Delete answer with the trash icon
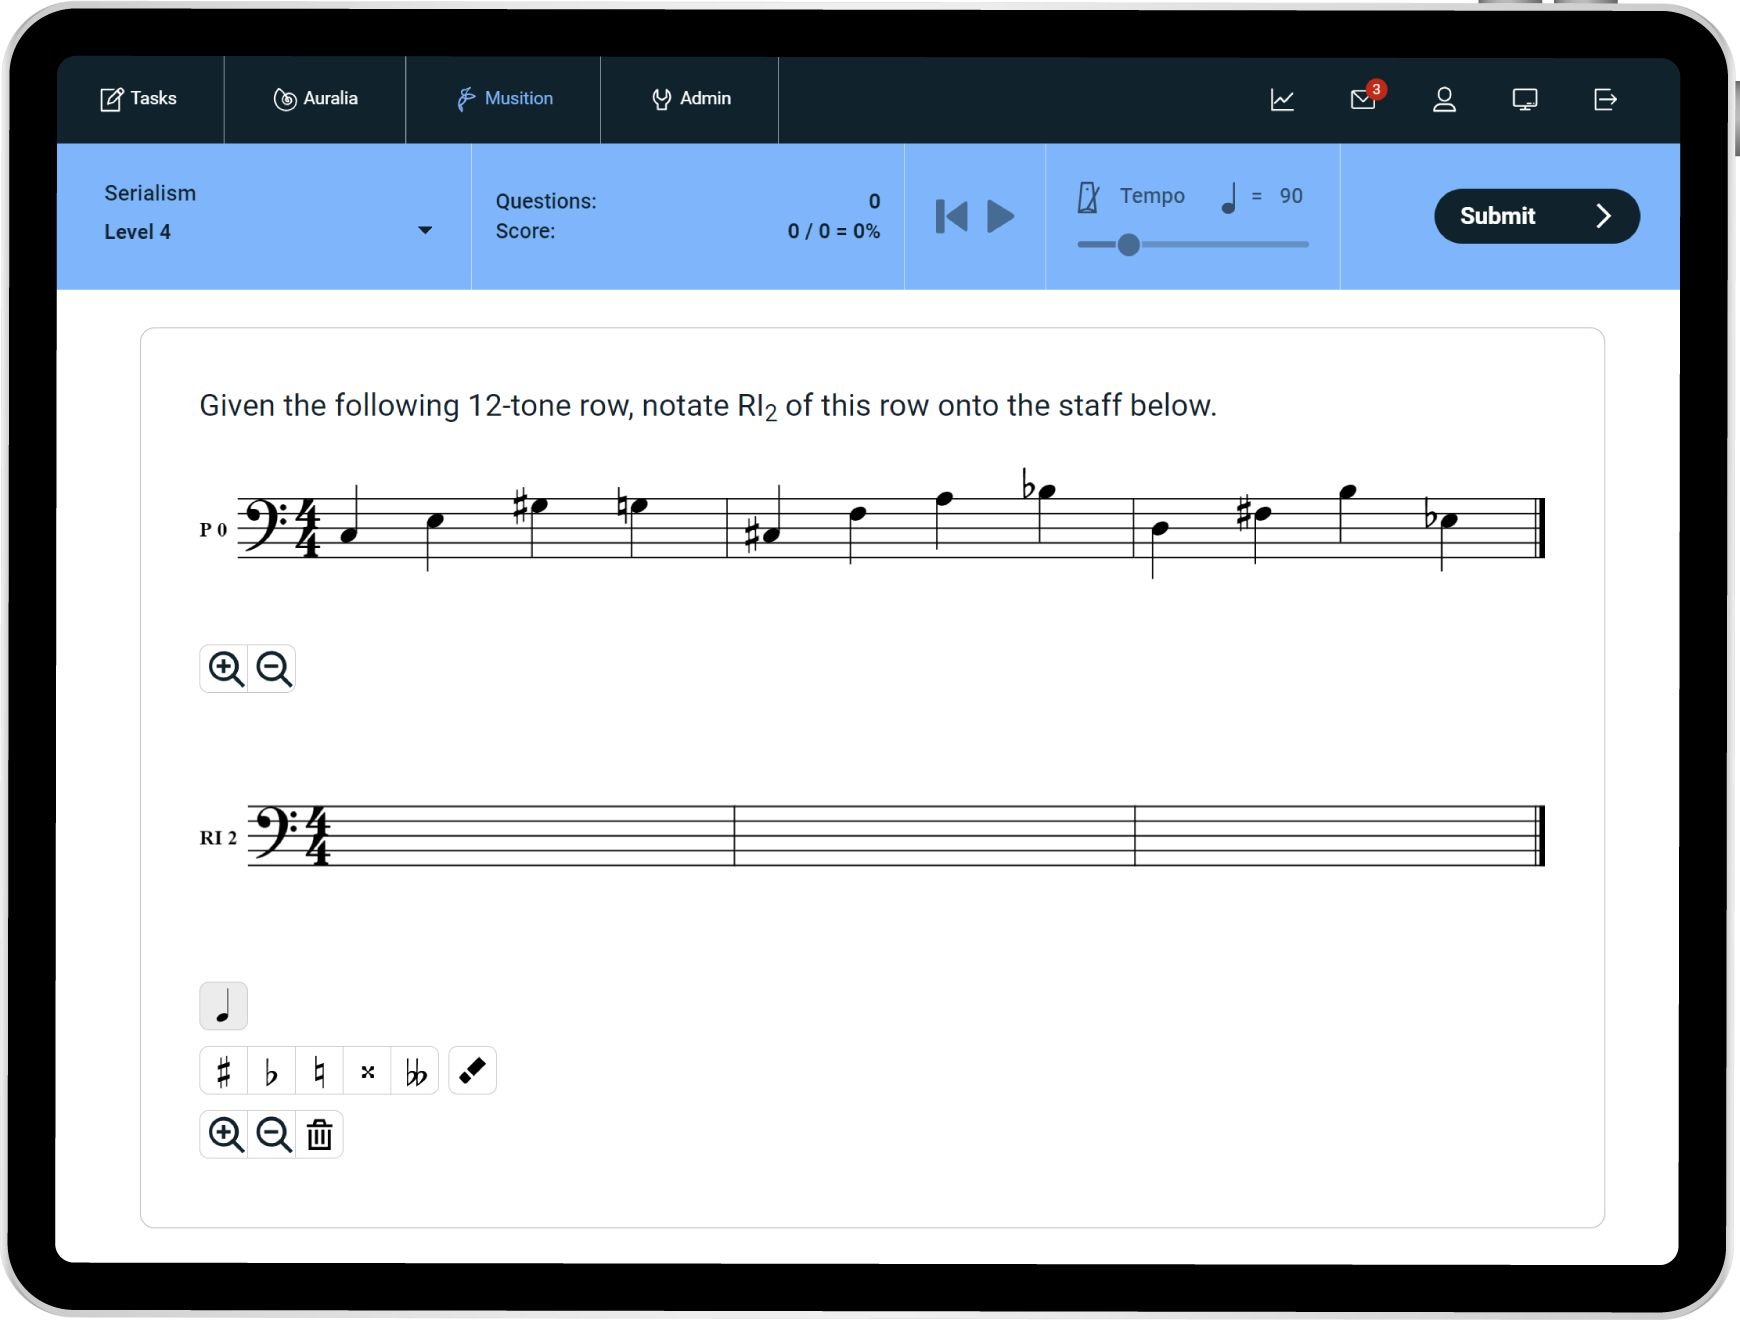The width and height of the screenshot is (1740, 1320). coord(319,1135)
